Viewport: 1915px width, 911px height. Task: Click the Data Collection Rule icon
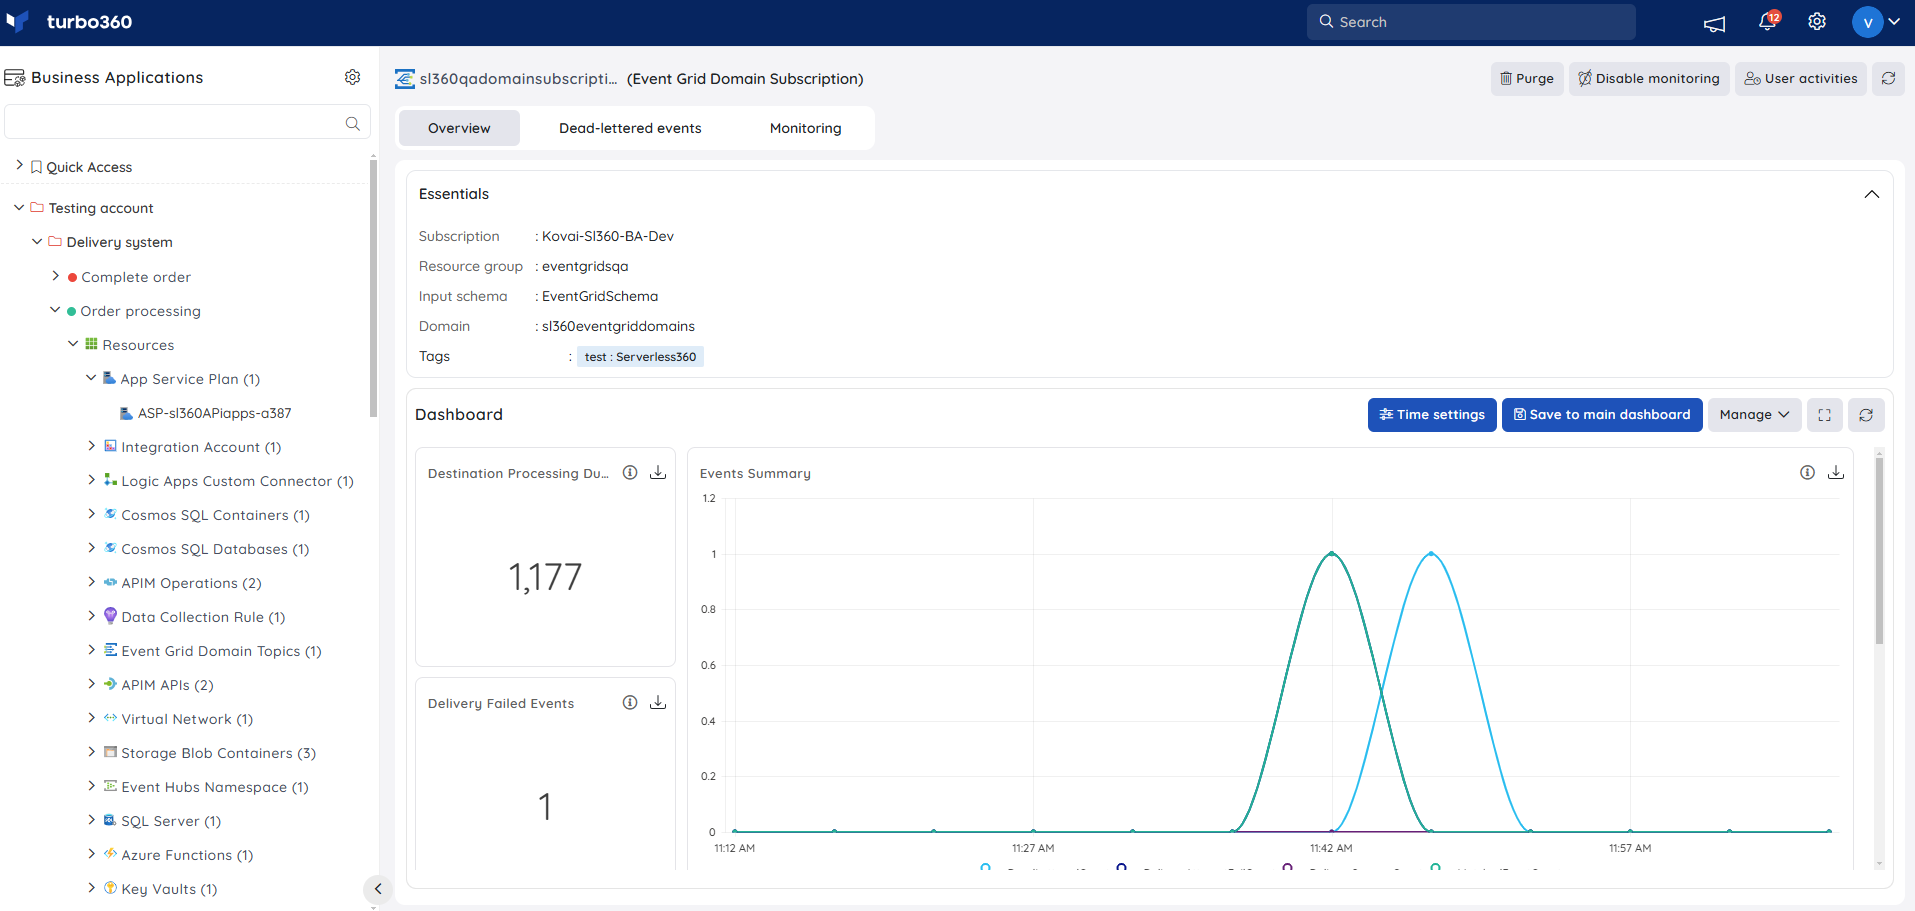point(110,616)
